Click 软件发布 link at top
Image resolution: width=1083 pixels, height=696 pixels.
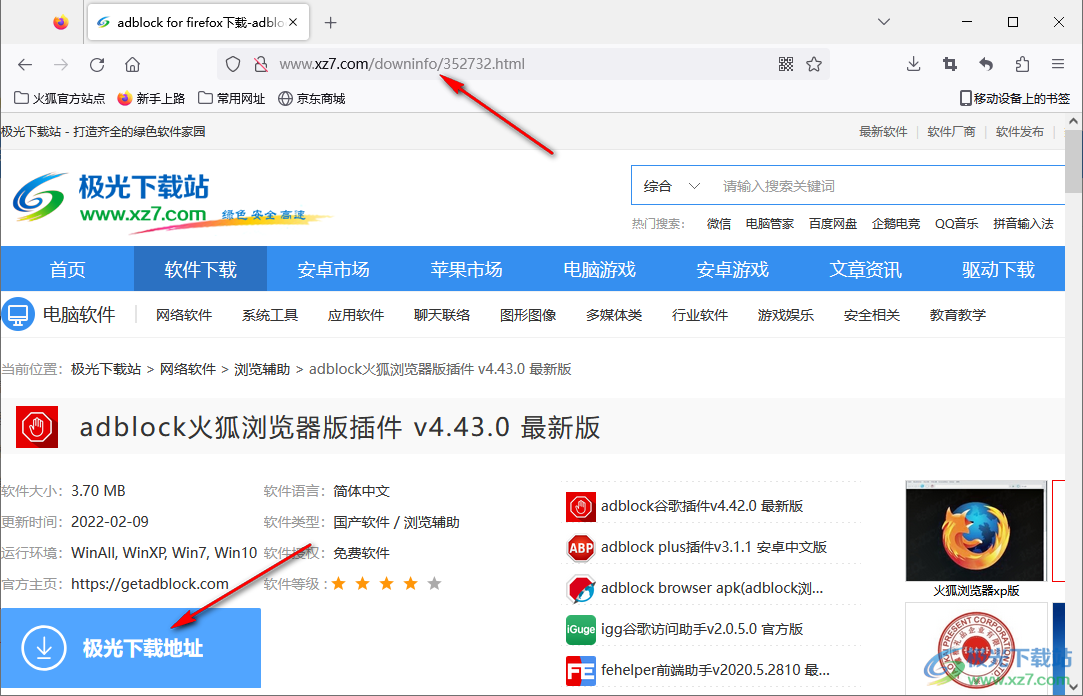[x=1019, y=132]
